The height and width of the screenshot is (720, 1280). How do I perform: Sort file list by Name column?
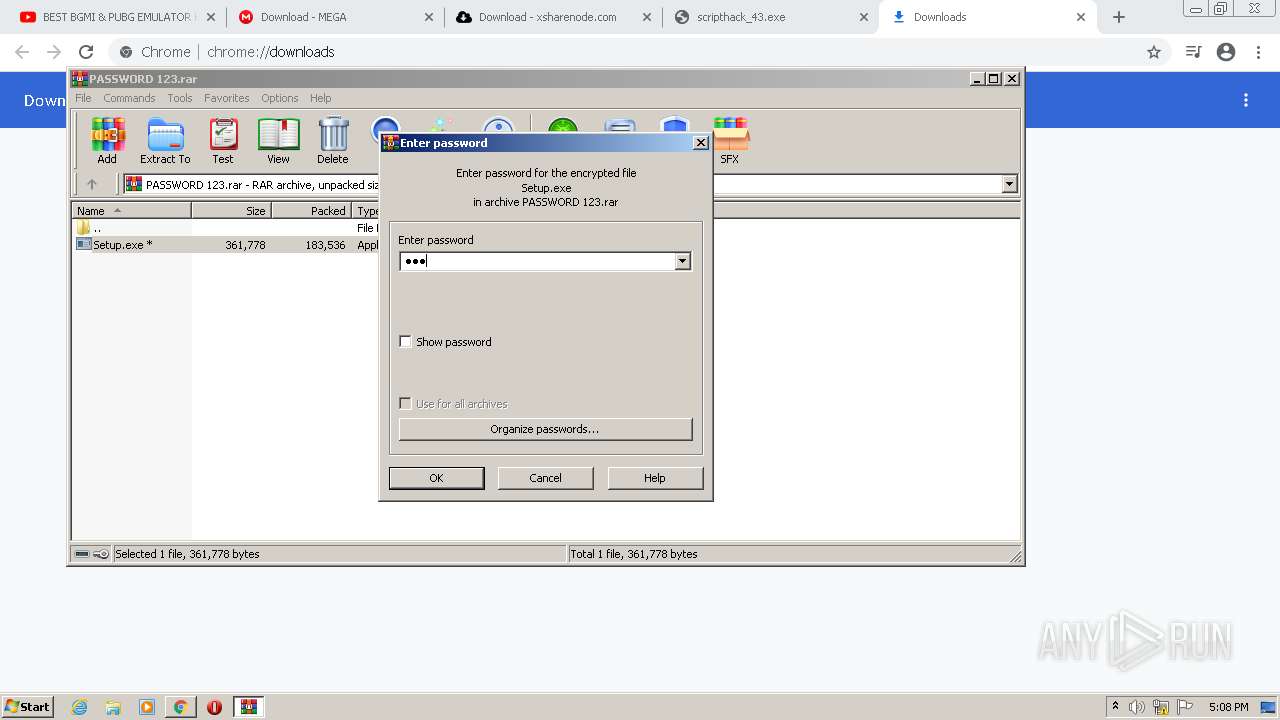pos(131,211)
